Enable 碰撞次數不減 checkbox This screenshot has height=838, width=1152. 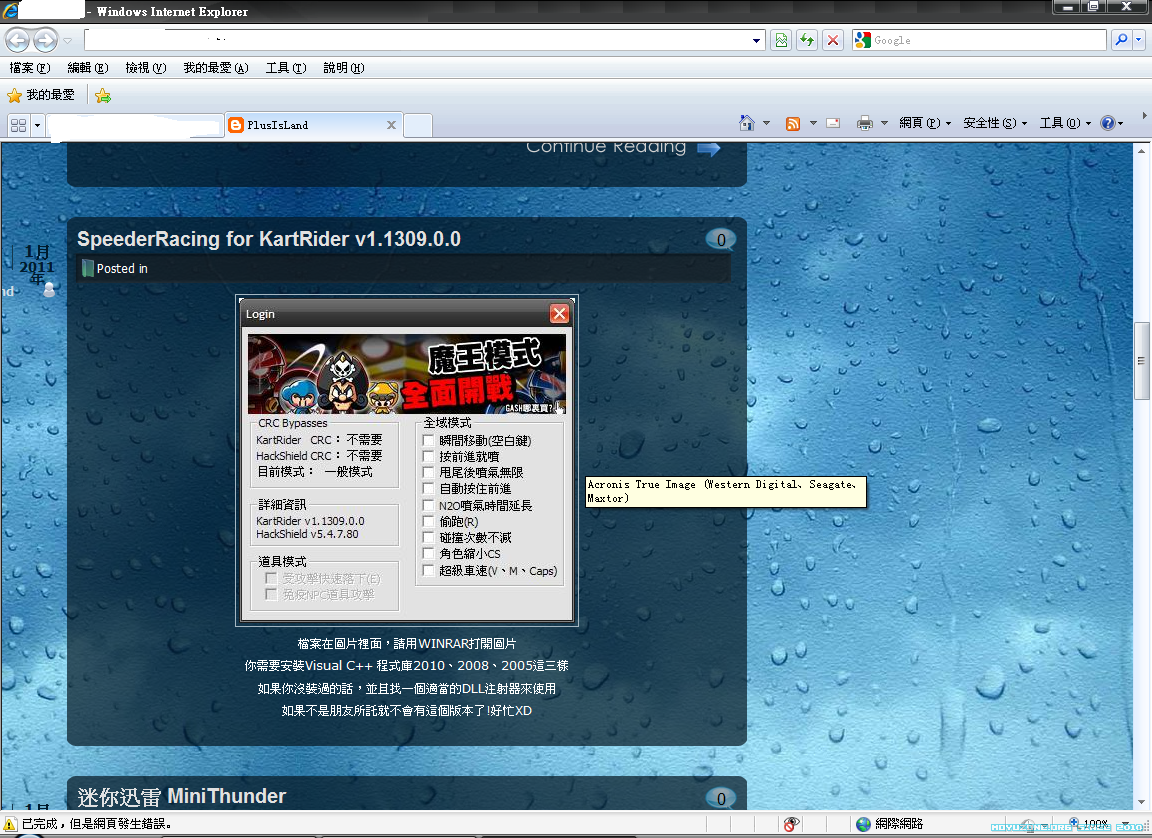(429, 538)
